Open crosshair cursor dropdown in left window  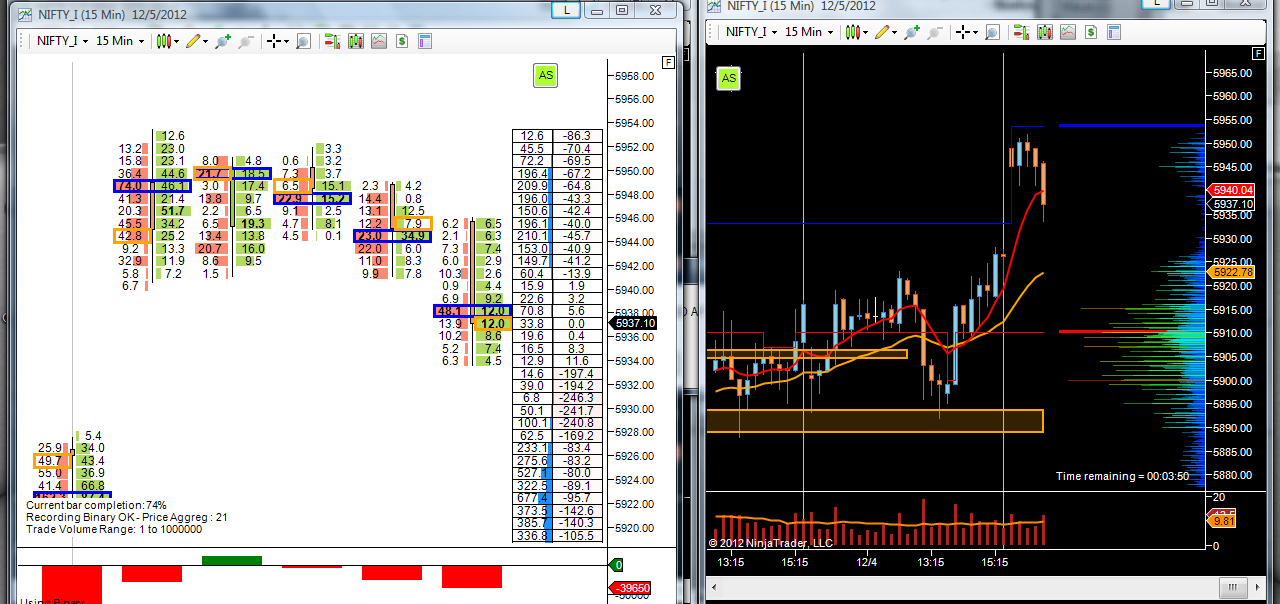point(277,41)
